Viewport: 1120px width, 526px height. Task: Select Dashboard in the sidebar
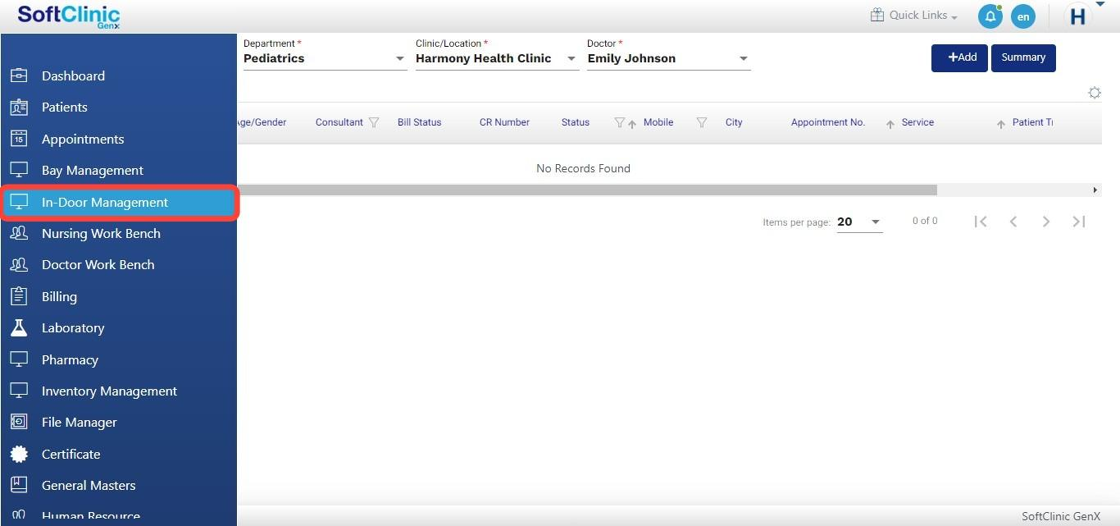73,76
